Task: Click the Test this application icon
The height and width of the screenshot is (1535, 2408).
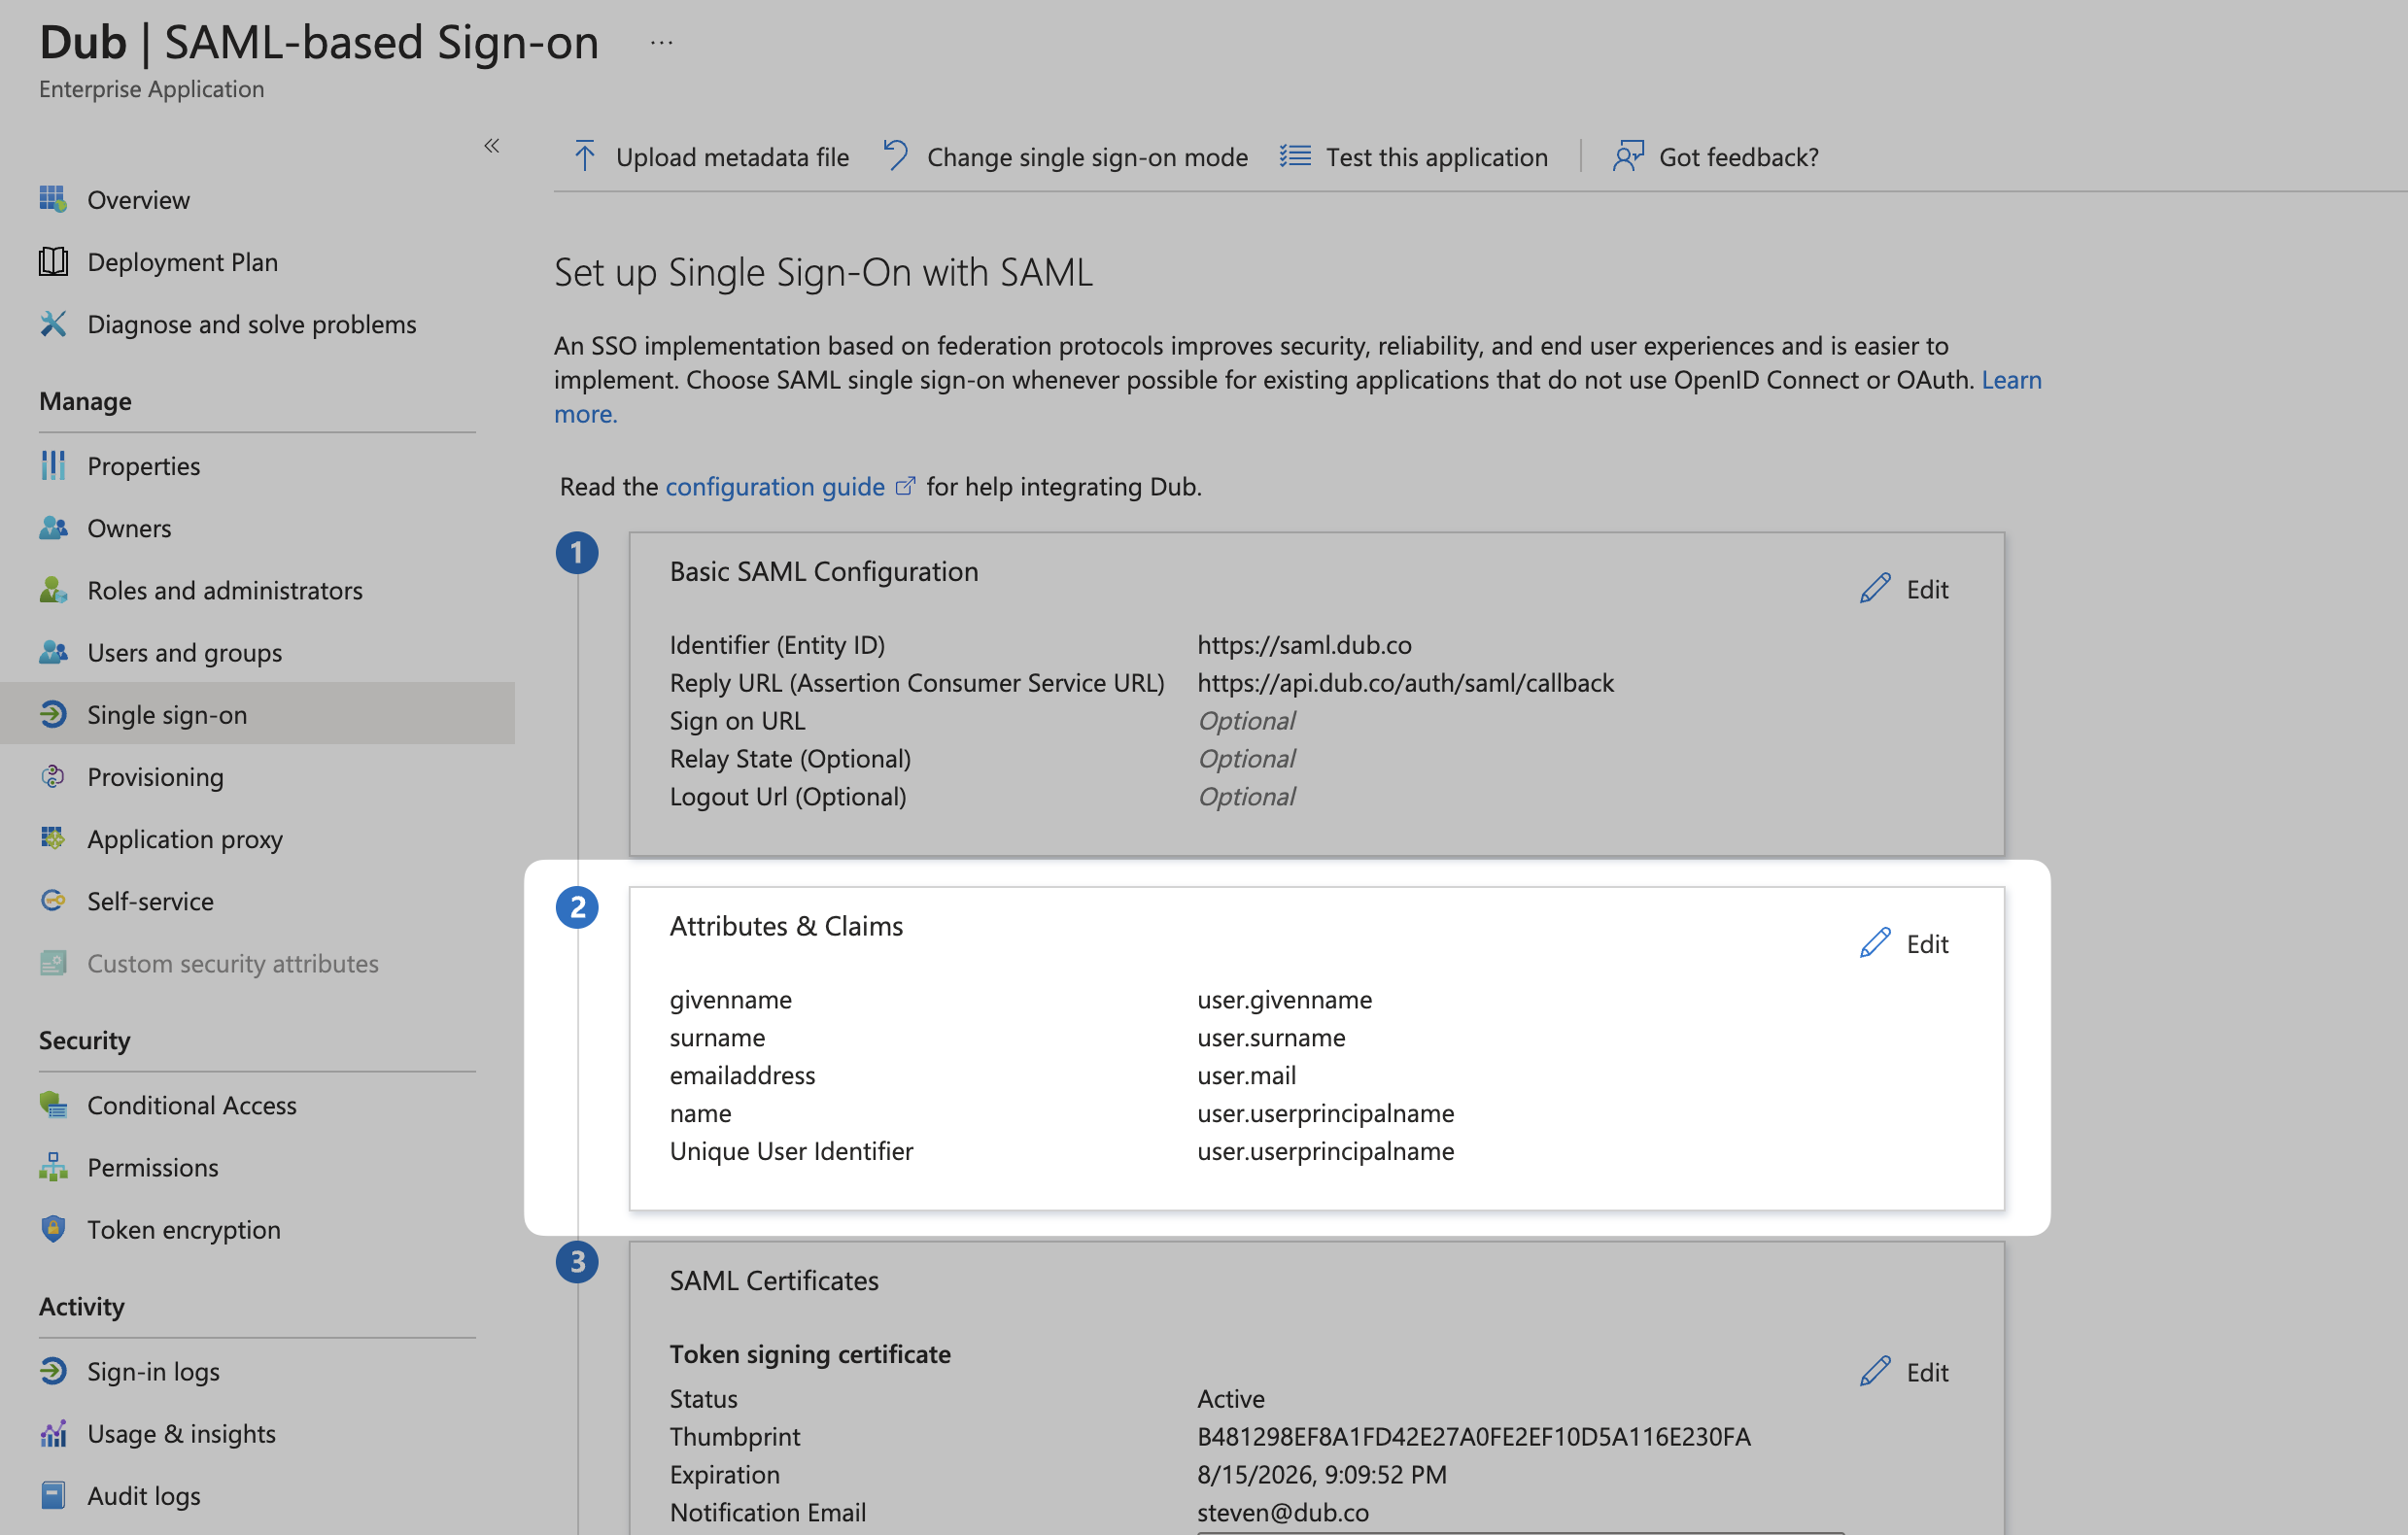Action: [x=1297, y=154]
